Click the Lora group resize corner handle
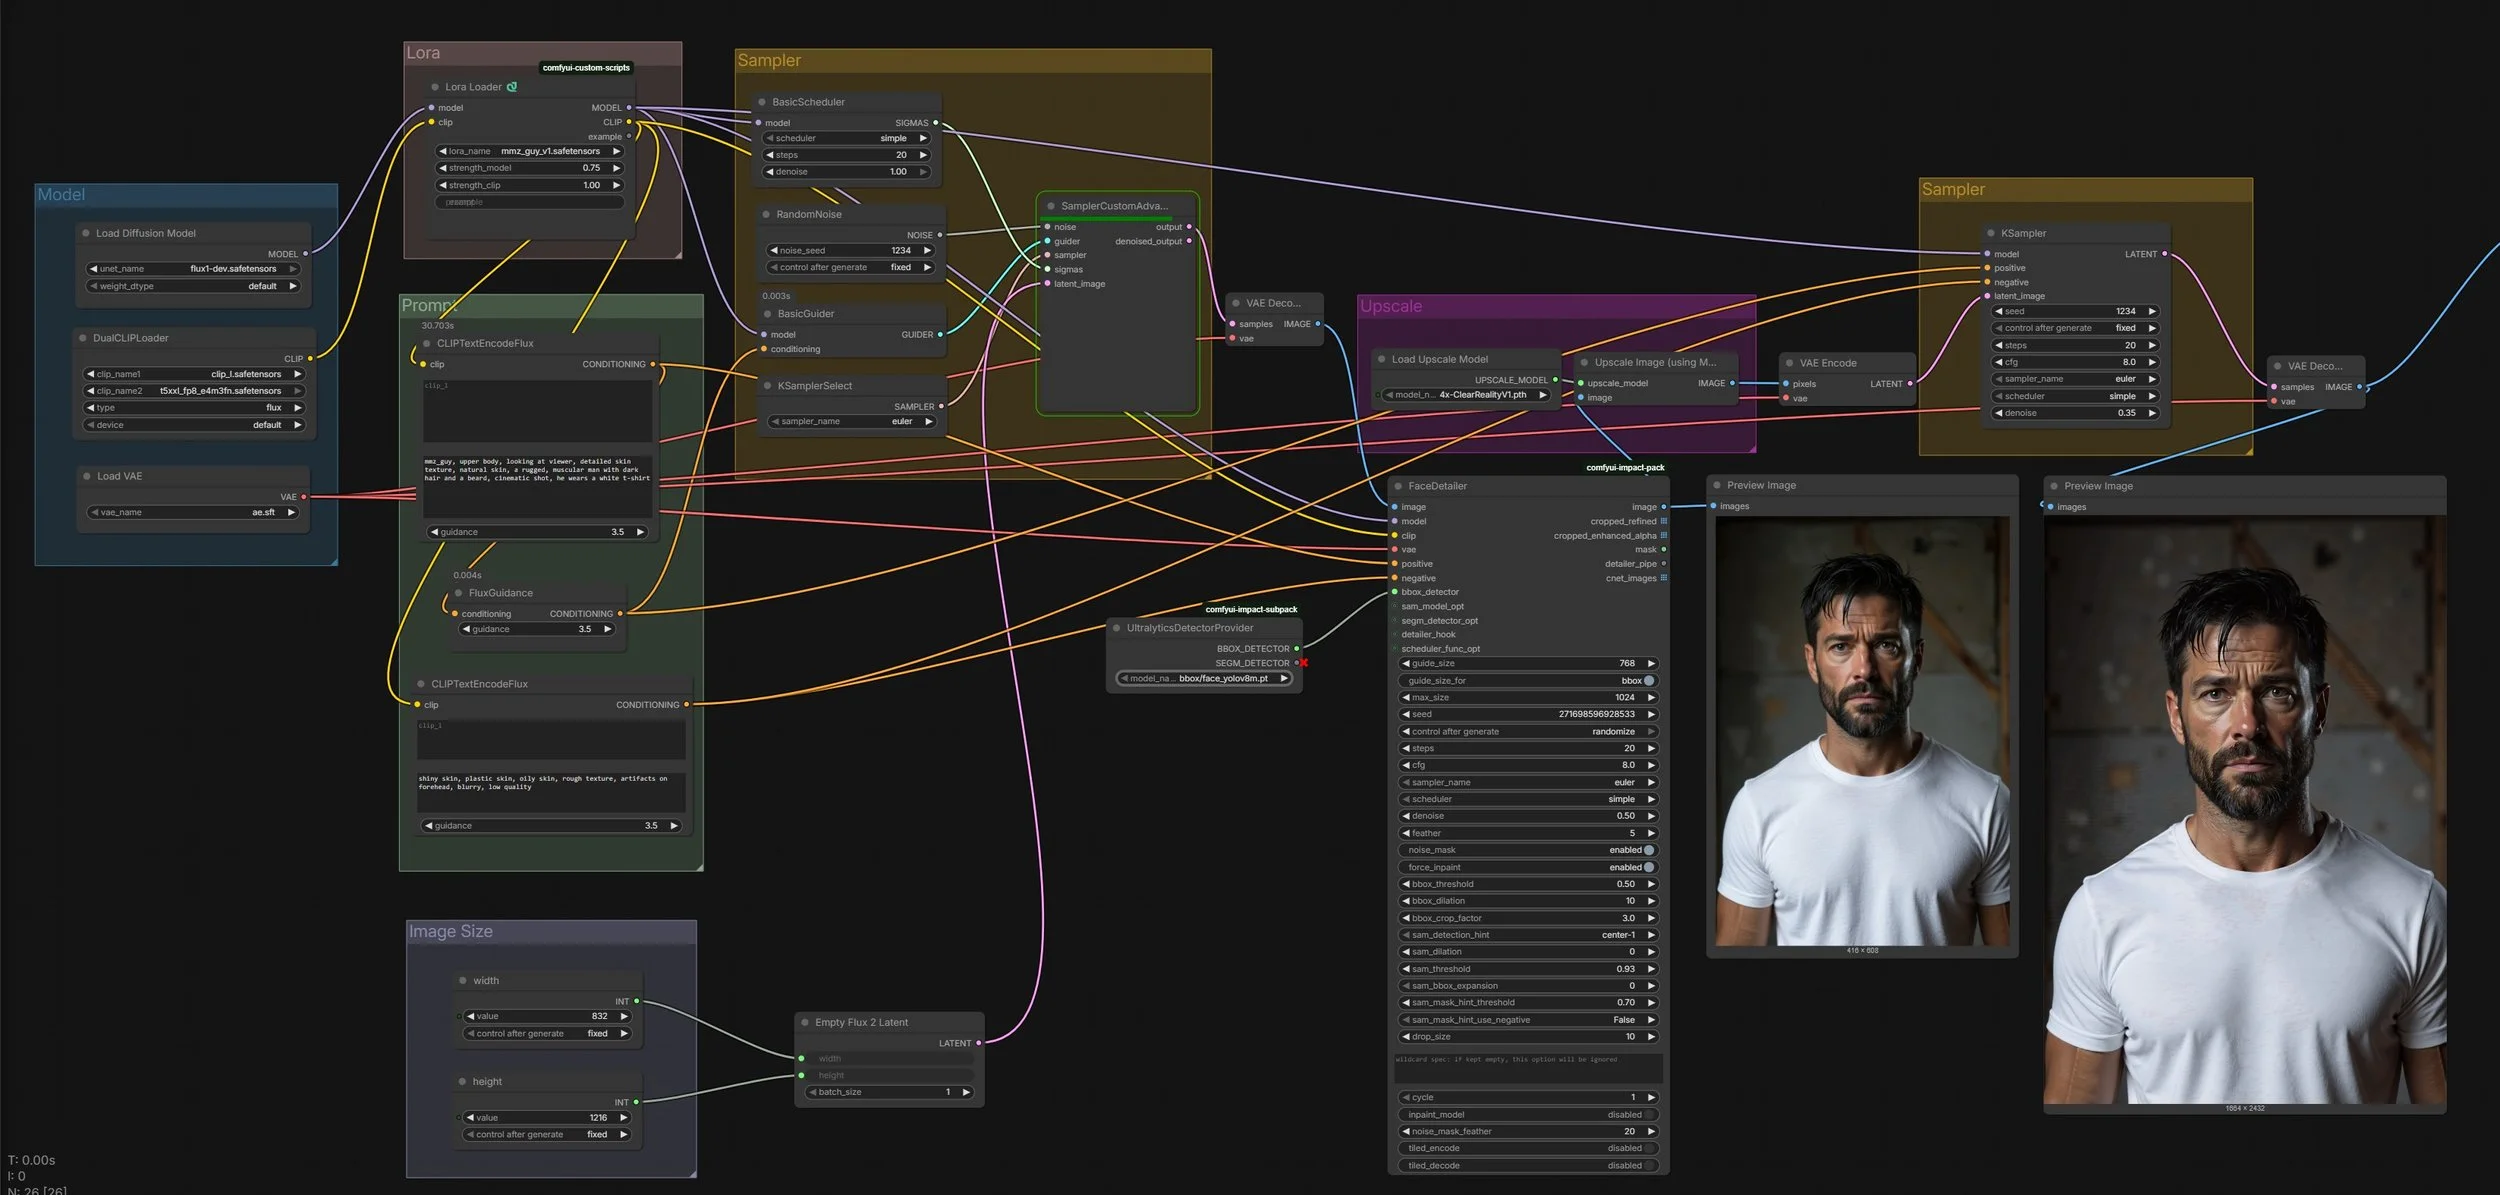 [677, 254]
